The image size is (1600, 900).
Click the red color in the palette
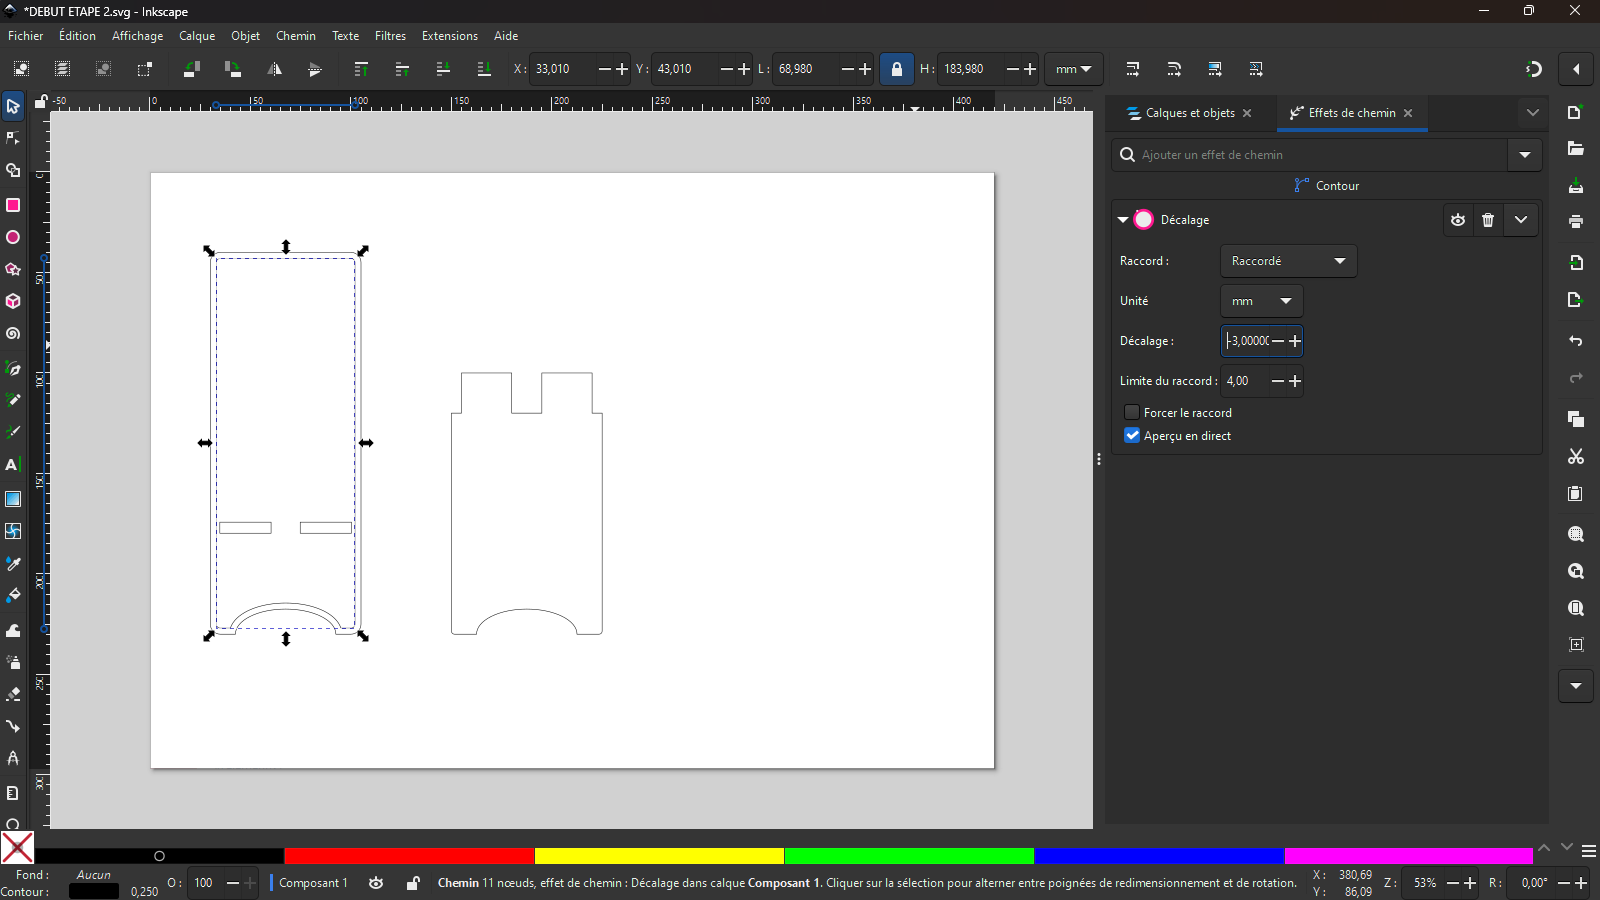409,856
